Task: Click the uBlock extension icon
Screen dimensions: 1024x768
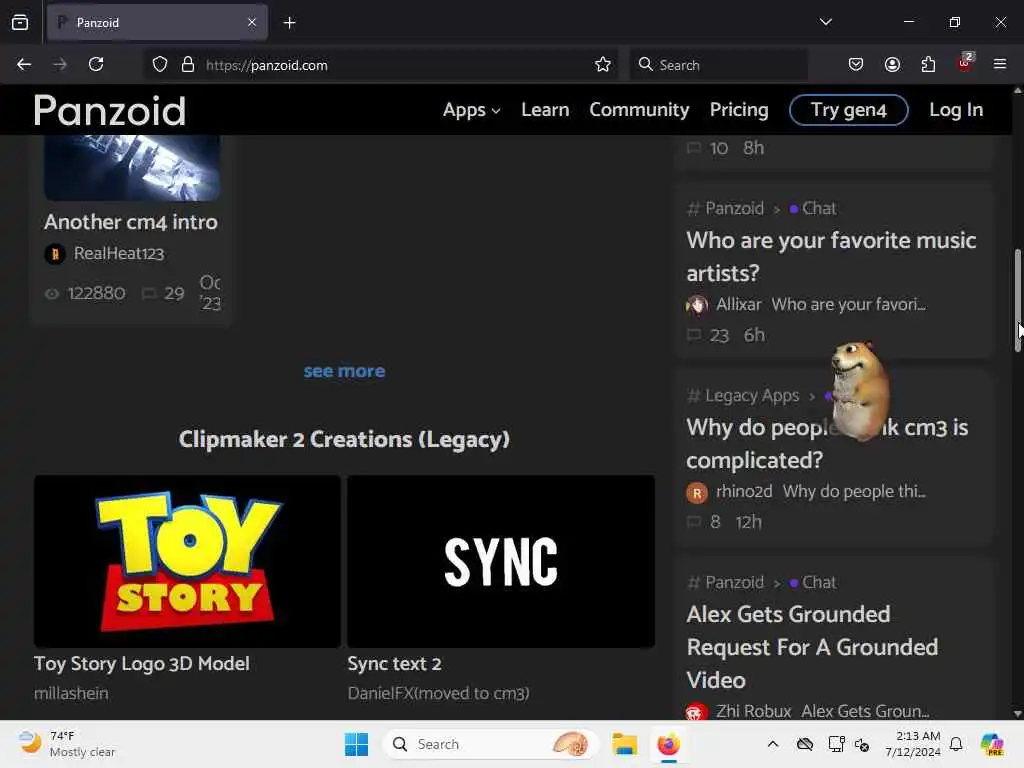Action: (x=964, y=63)
